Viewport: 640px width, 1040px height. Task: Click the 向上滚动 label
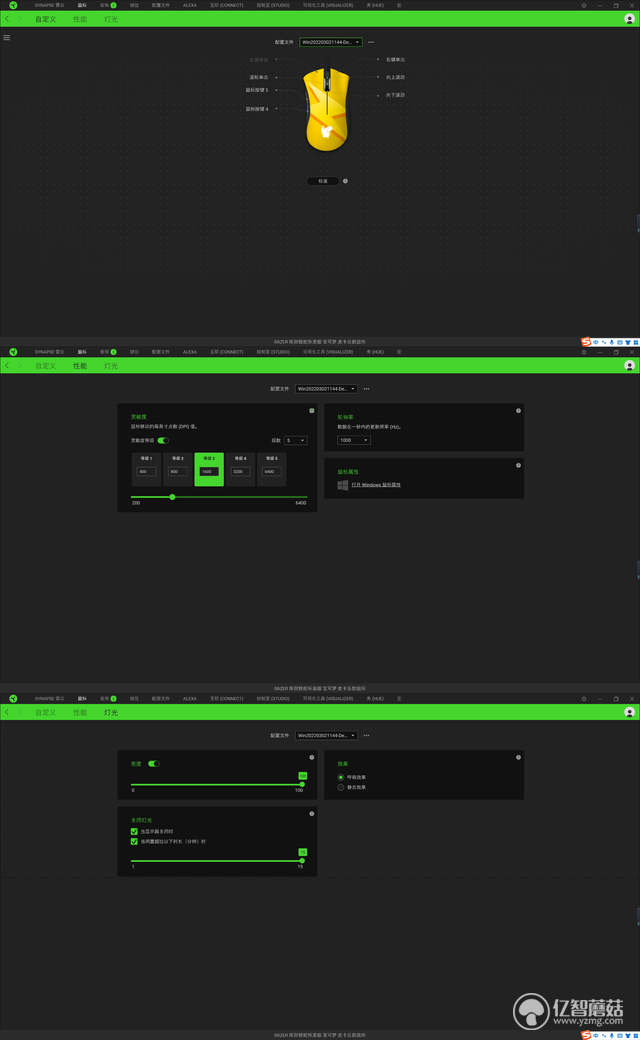[x=395, y=78]
